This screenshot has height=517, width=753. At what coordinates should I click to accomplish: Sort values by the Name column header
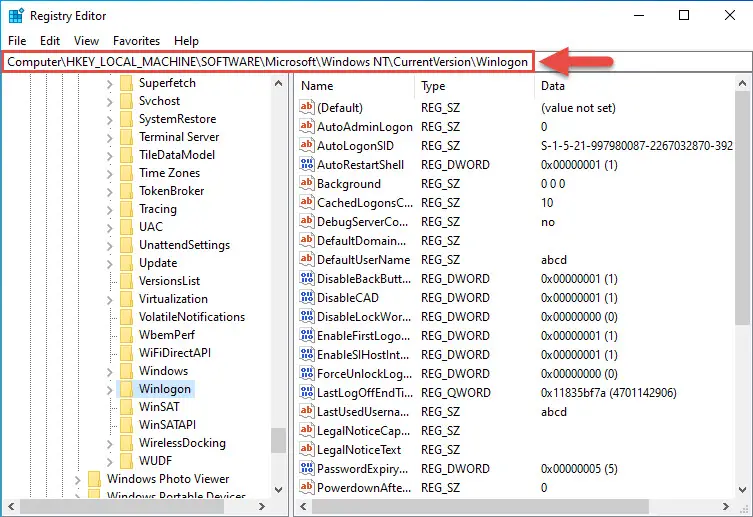[355, 86]
